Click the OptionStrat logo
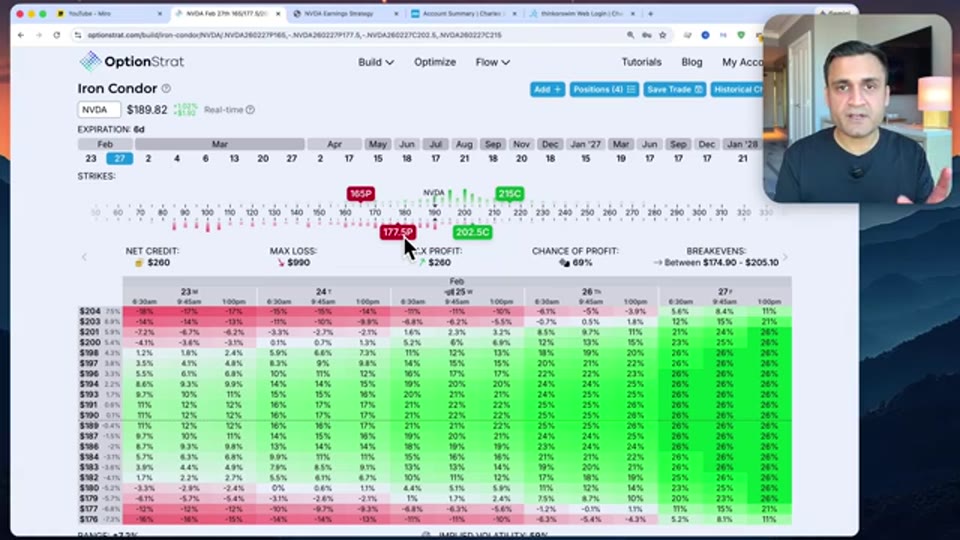 click(132, 61)
